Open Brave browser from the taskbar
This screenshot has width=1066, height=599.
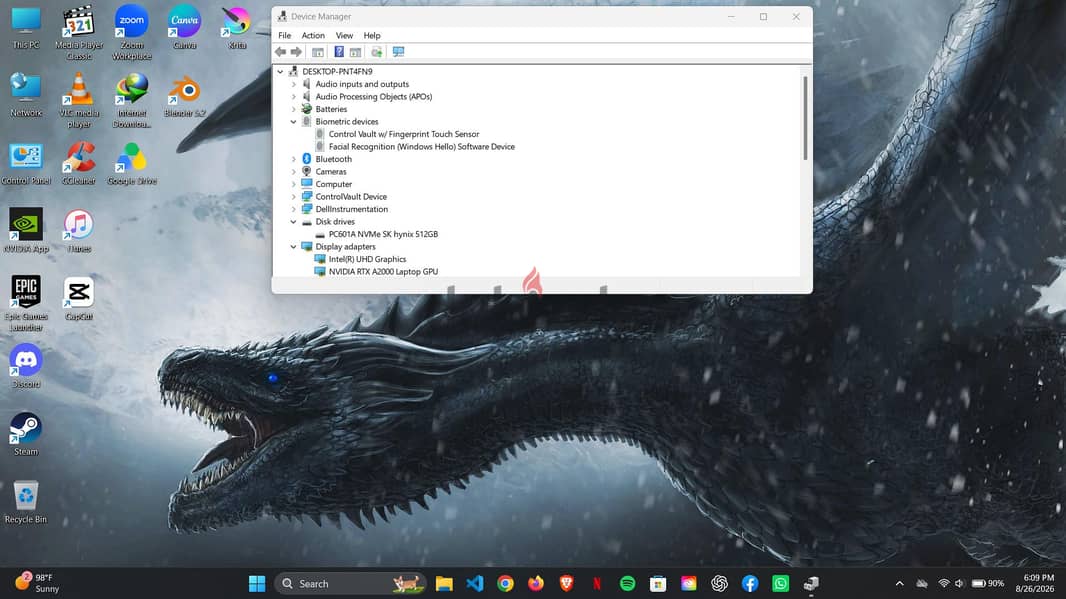(x=566, y=583)
